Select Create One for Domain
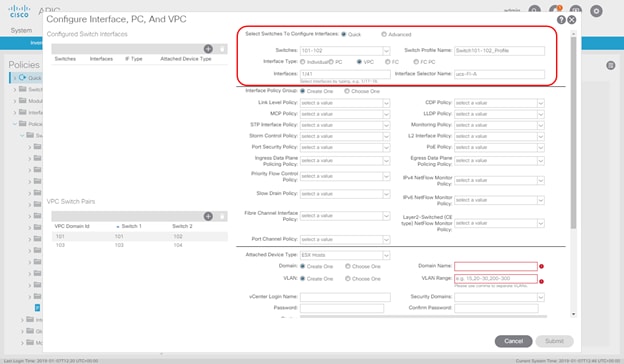 302,266
